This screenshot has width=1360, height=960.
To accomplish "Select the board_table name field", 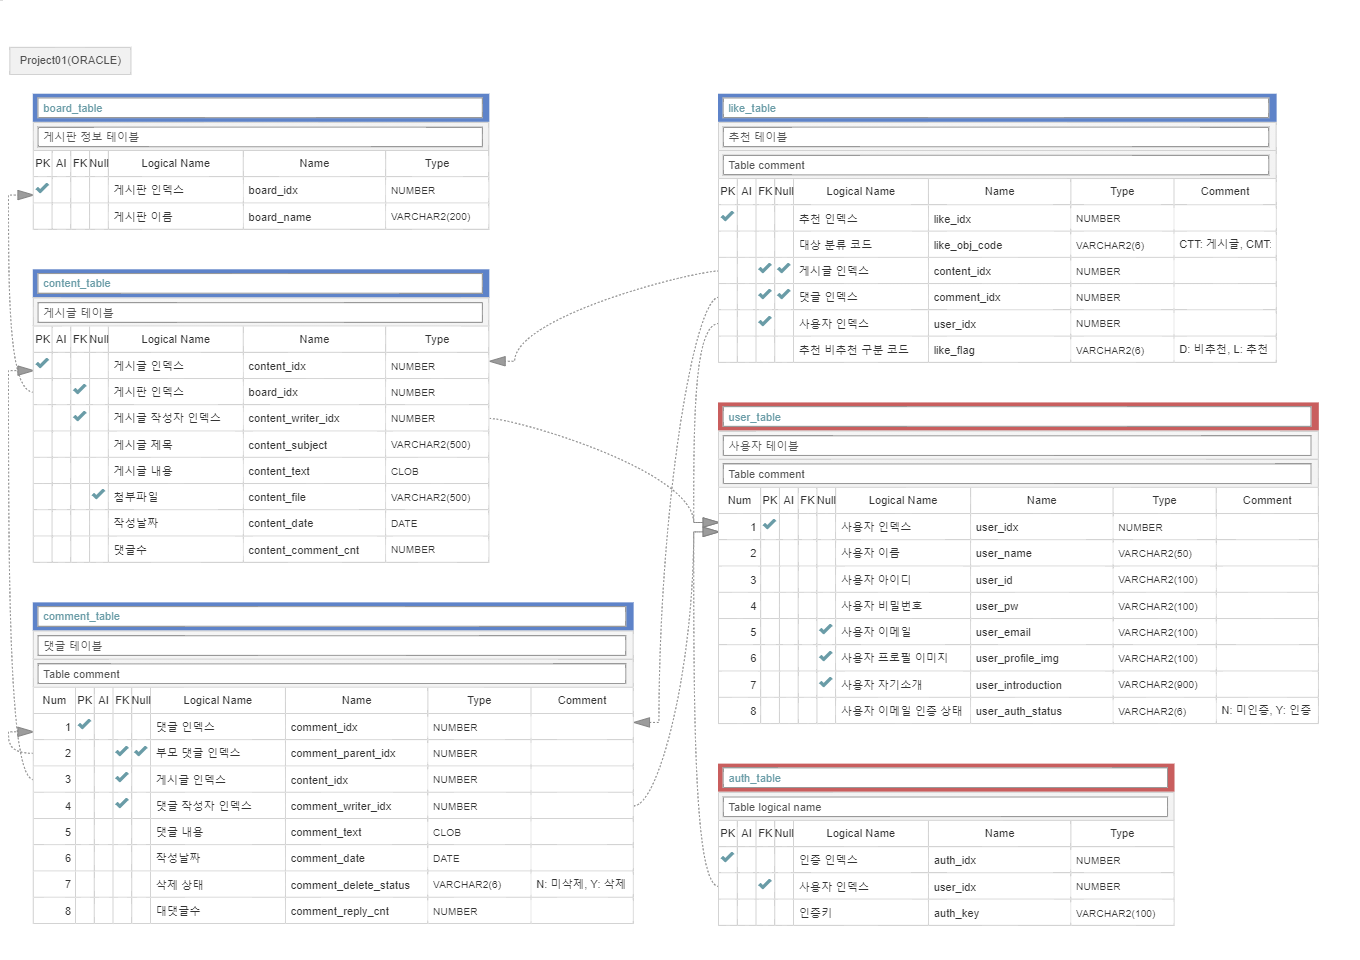I will point(260,108).
